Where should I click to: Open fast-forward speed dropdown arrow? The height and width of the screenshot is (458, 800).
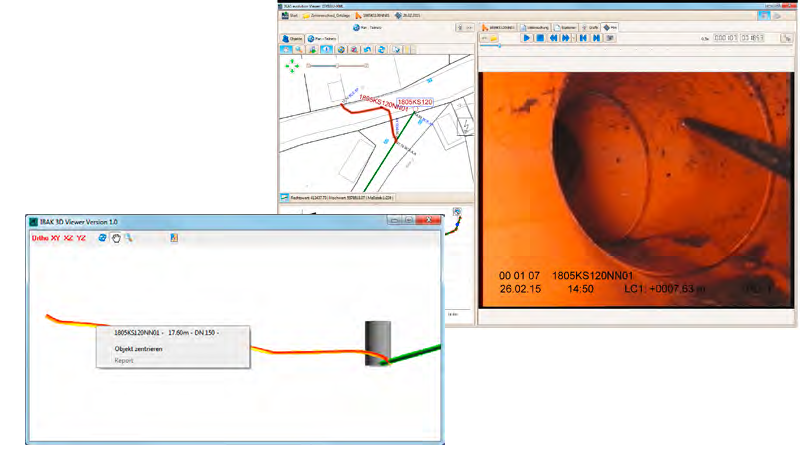(x=573, y=38)
